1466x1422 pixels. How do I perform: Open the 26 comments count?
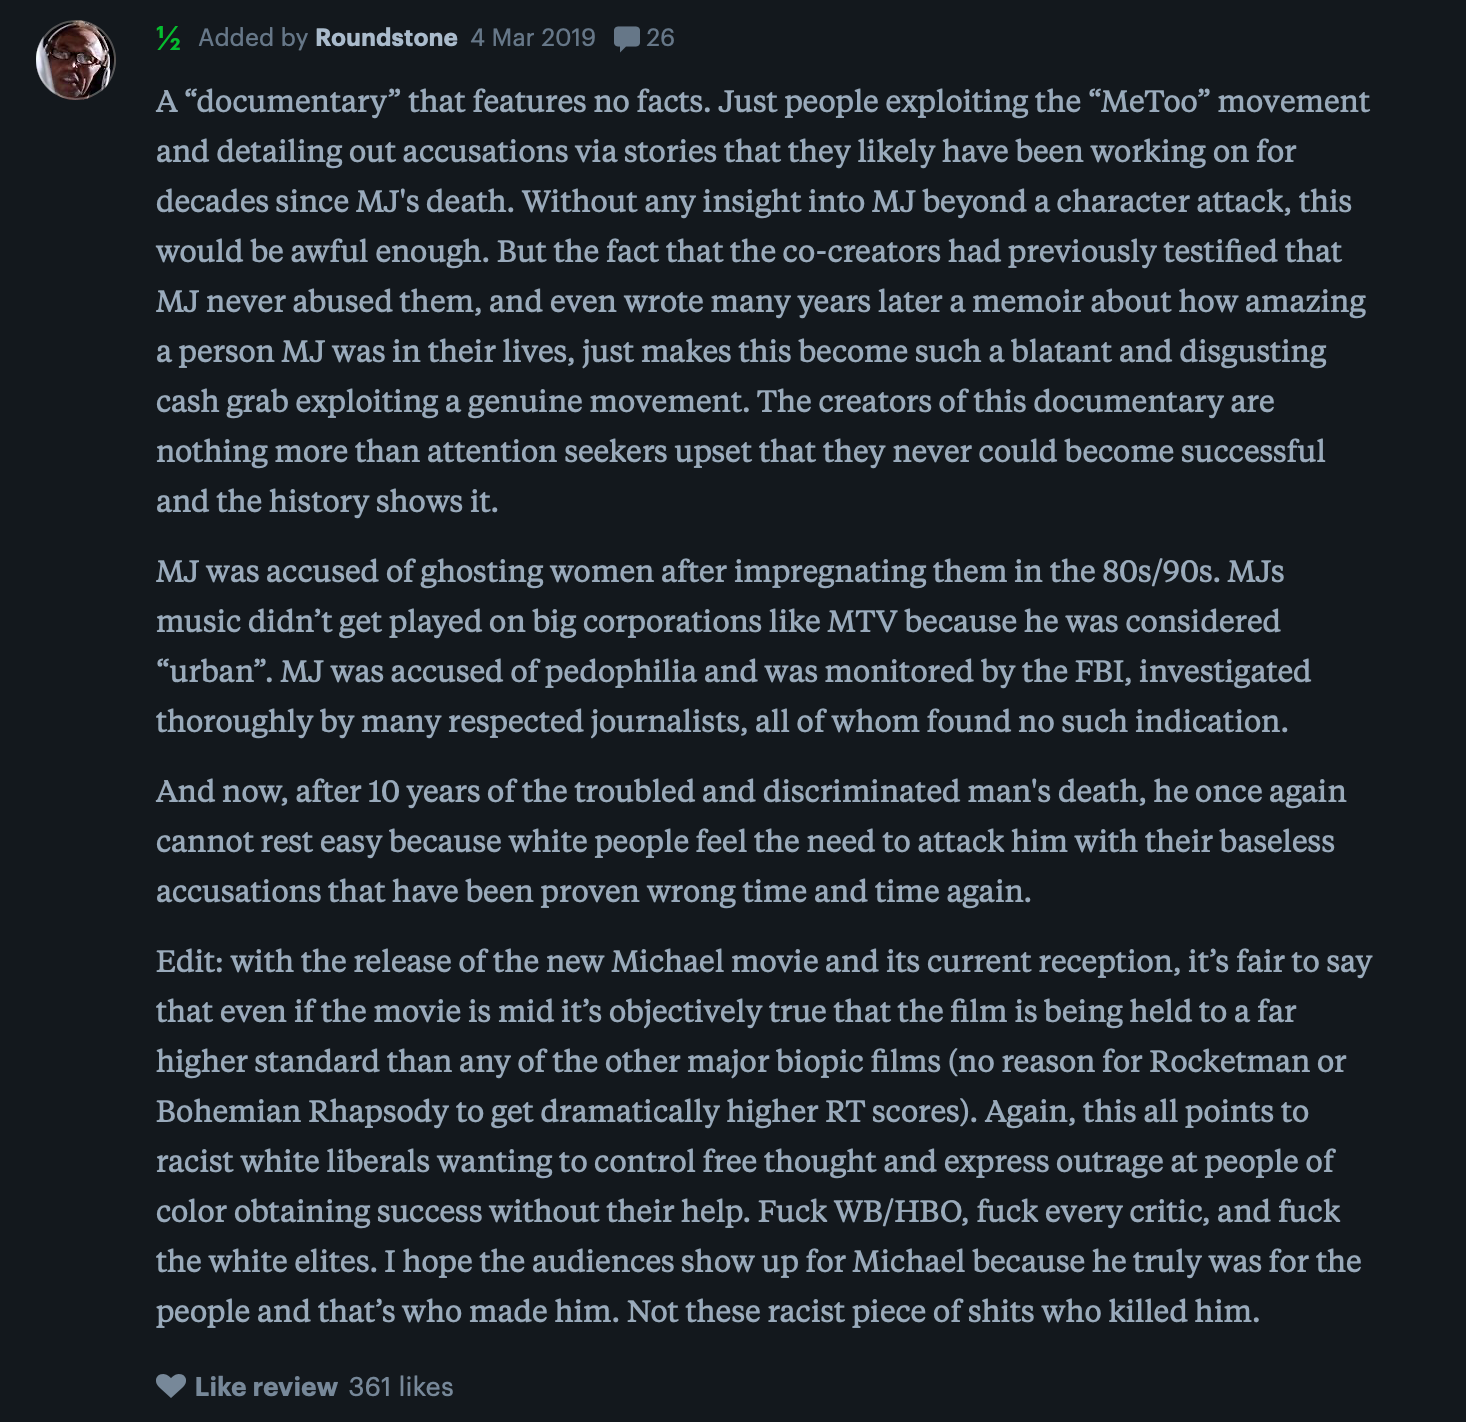(660, 38)
